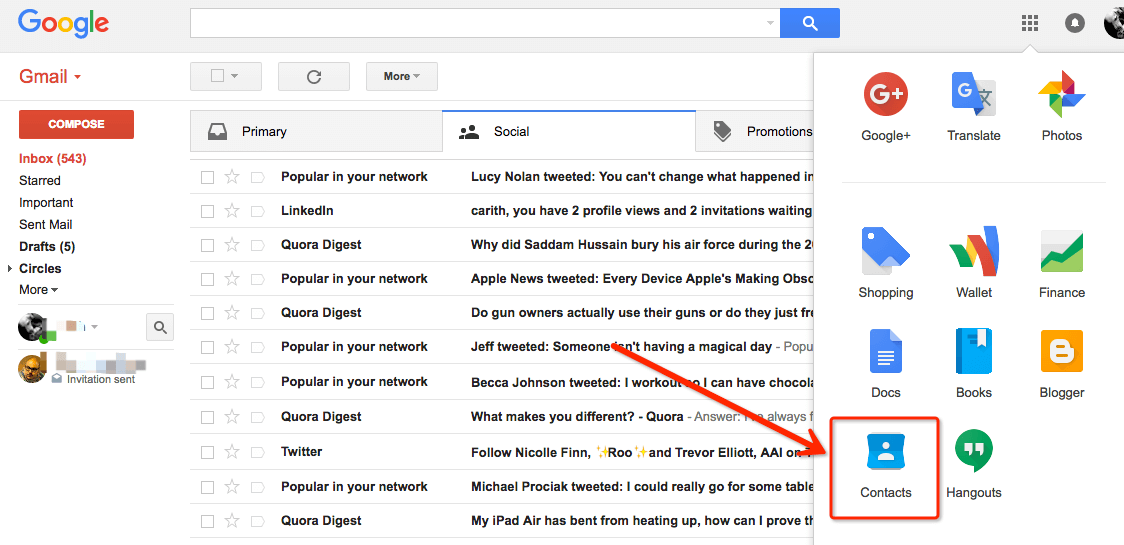Open Google+ from apps menu
The image size is (1124, 545).
tap(886, 106)
